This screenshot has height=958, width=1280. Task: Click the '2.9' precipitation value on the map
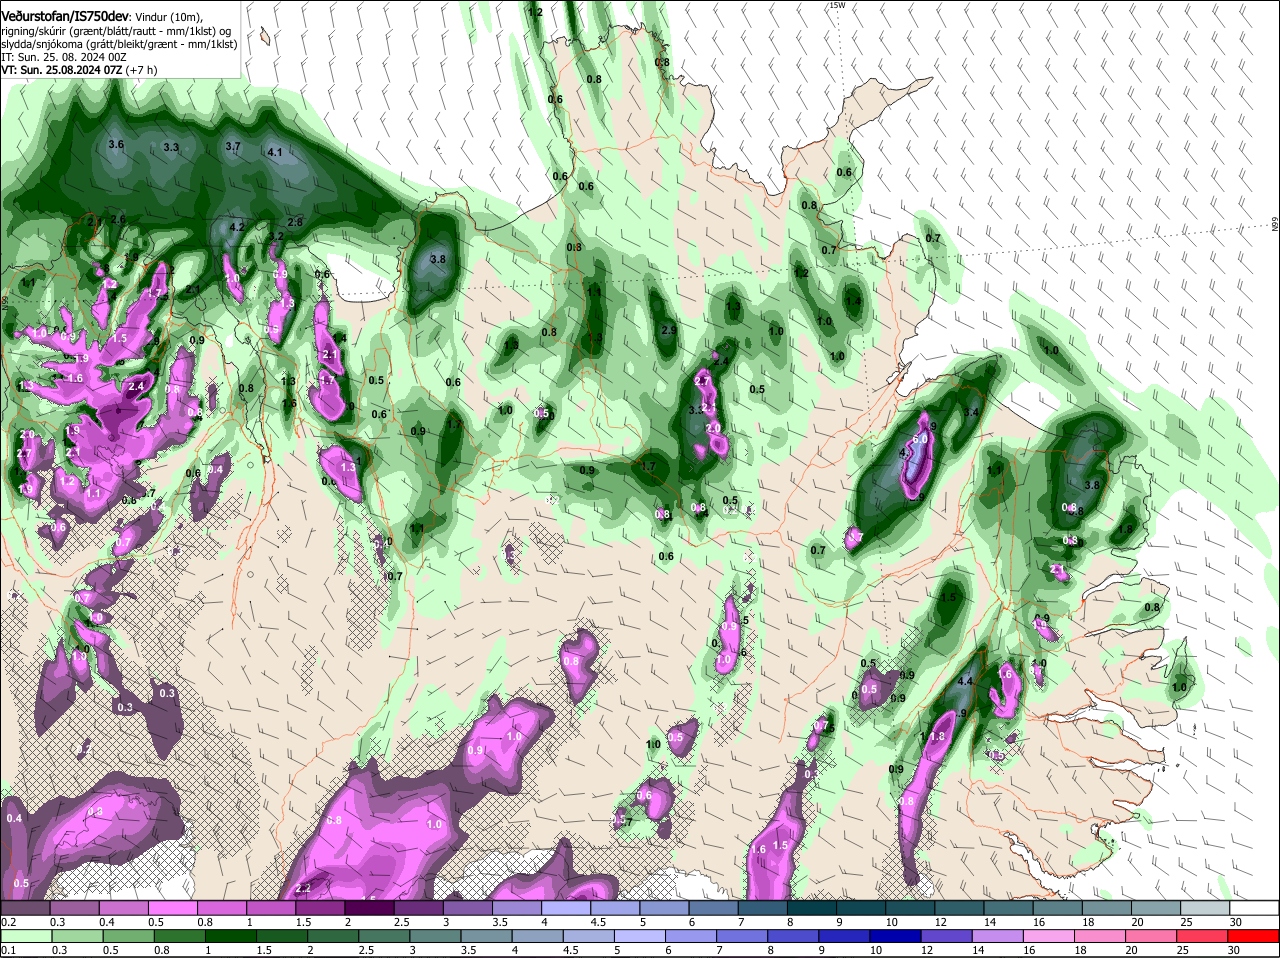(x=669, y=330)
